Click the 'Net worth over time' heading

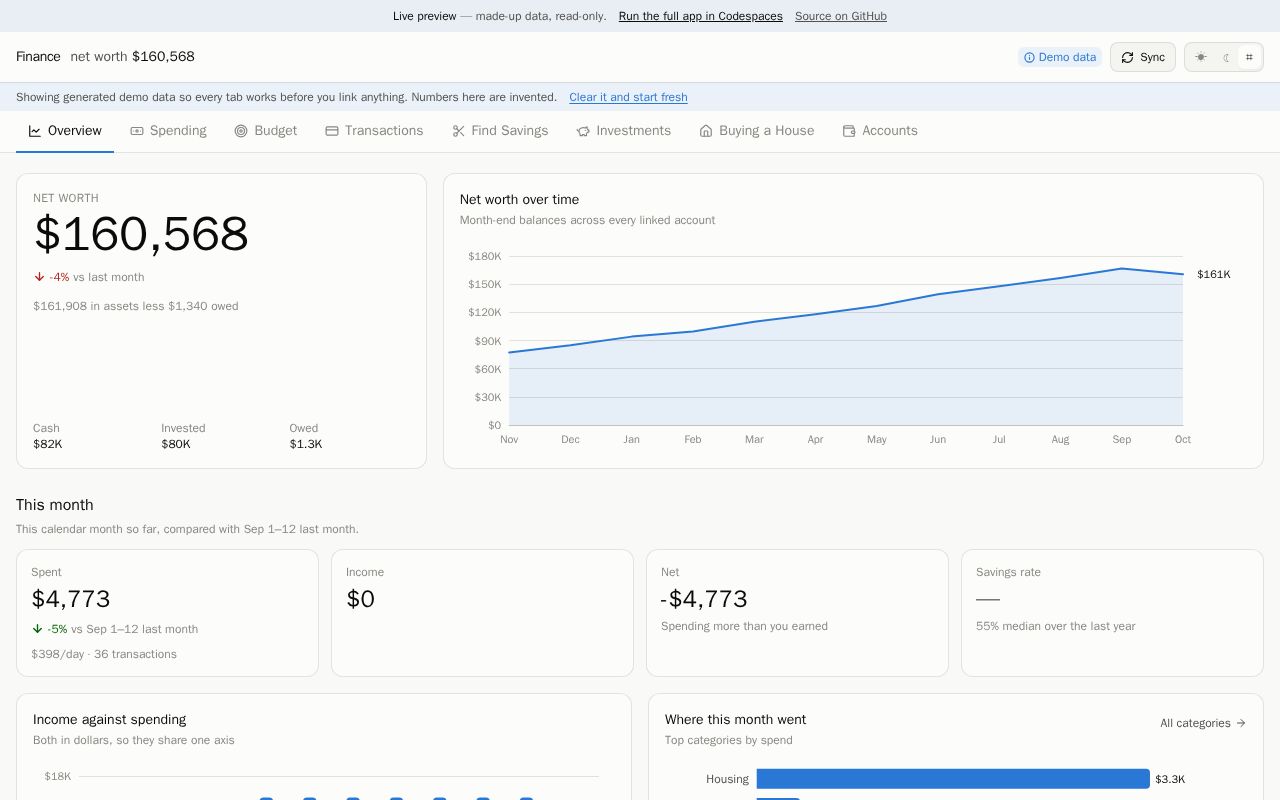[519, 200]
